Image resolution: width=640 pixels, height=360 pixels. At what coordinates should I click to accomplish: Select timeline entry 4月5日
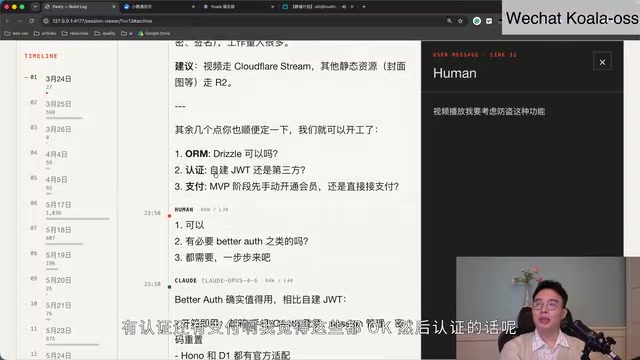pyautogui.click(x=56, y=180)
